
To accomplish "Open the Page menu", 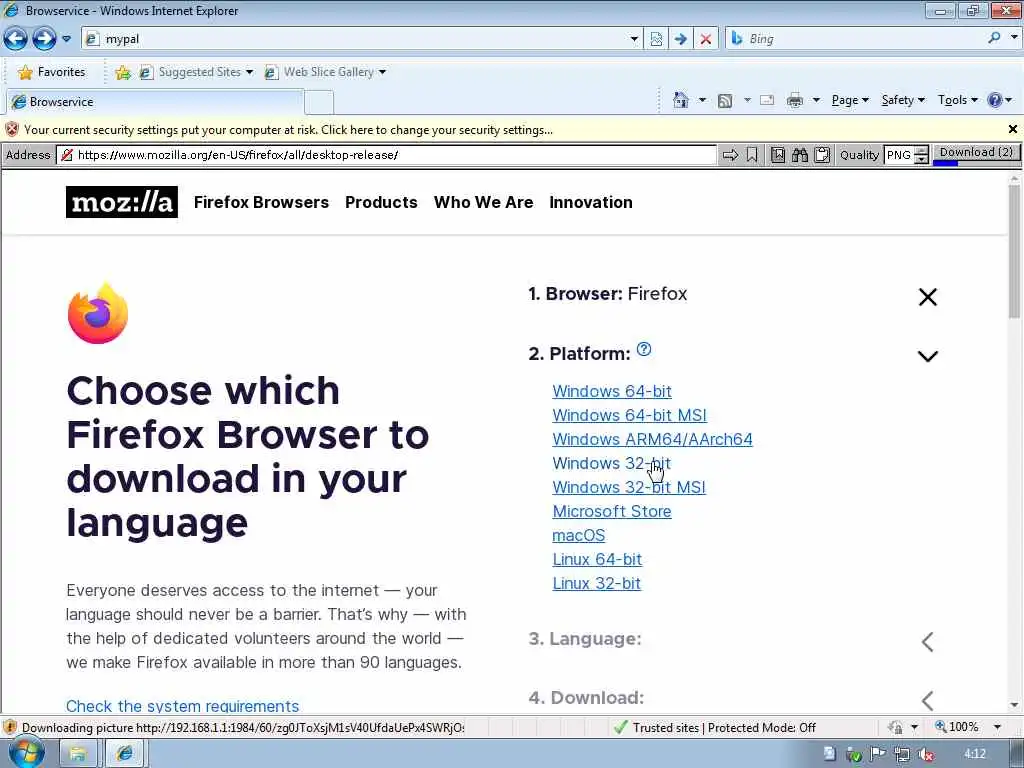I will [850, 100].
